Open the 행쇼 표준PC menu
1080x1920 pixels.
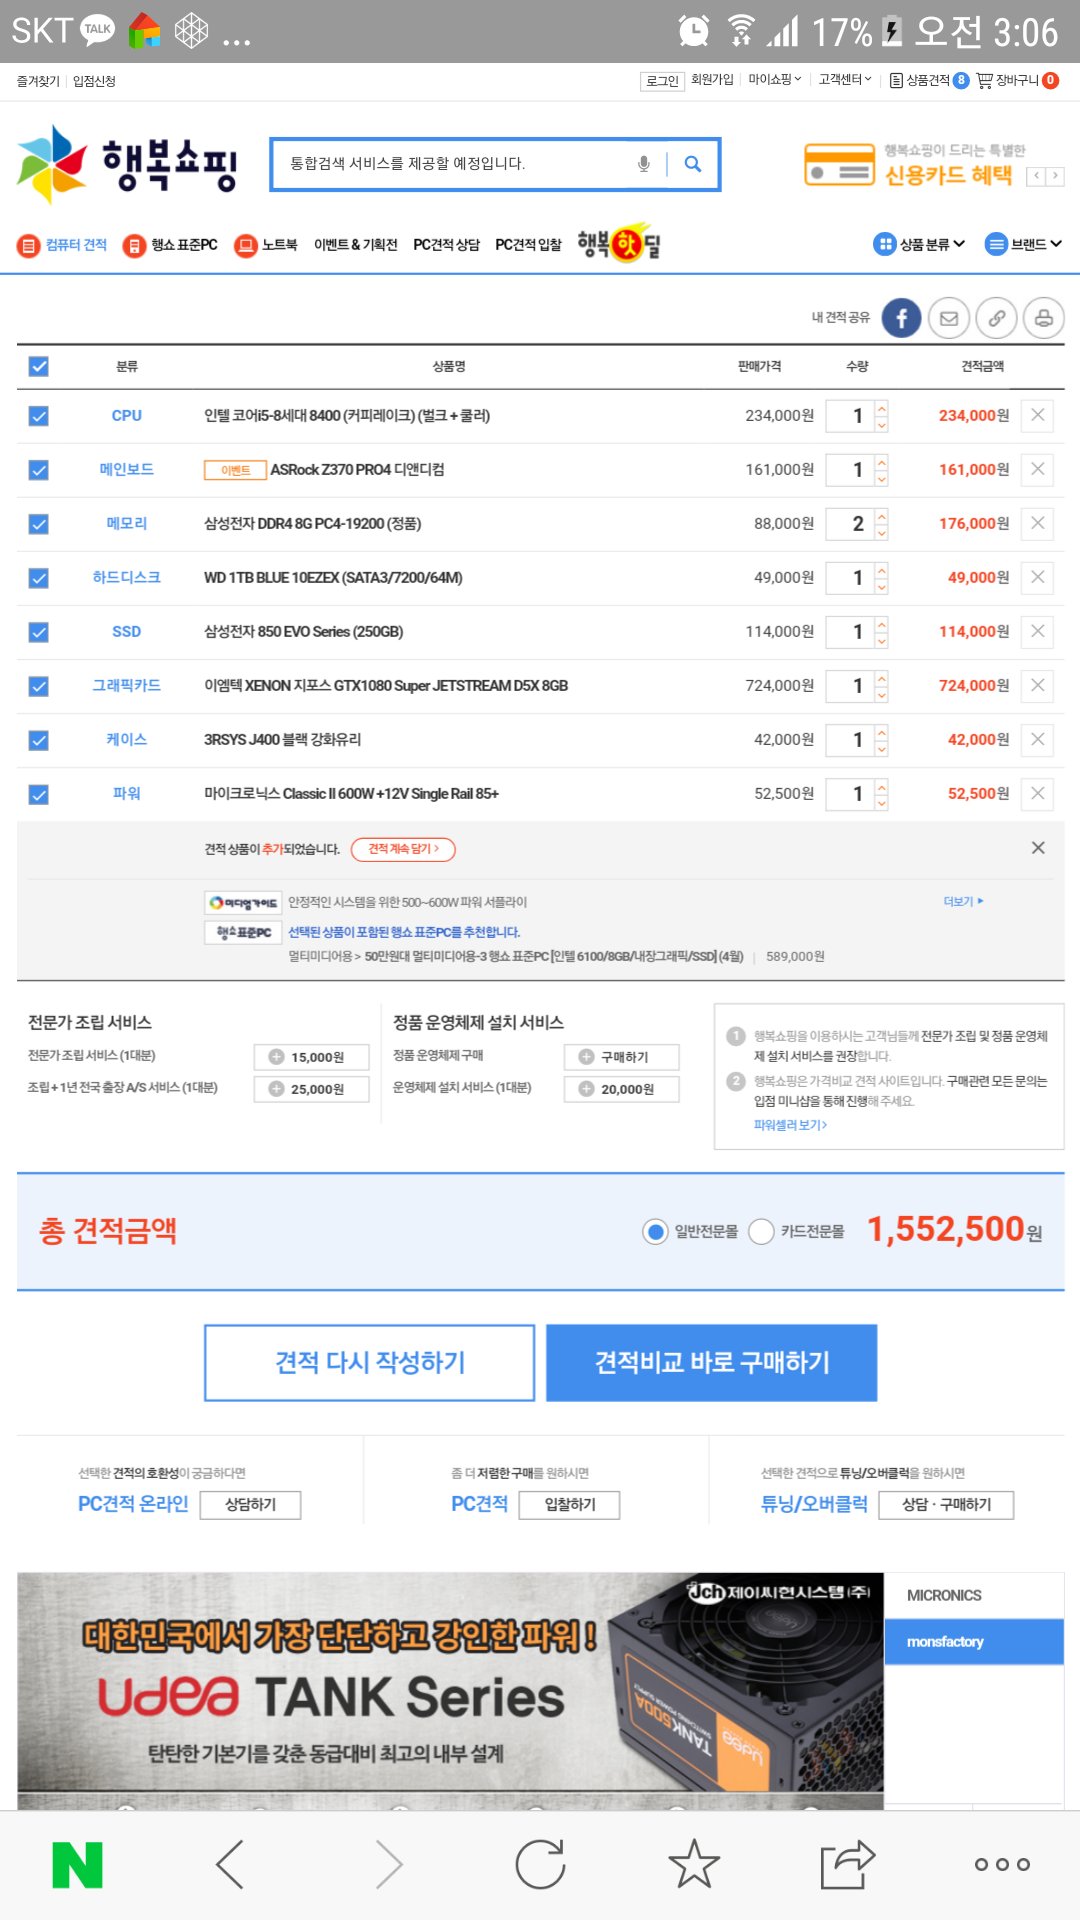pyautogui.click(x=170, y=245)
